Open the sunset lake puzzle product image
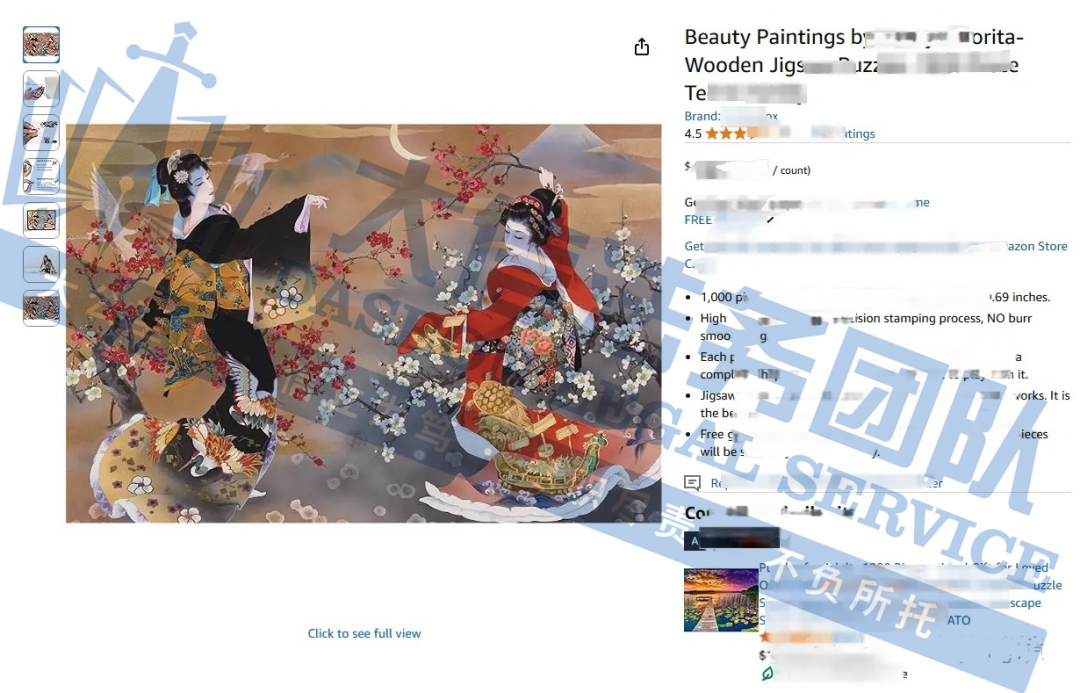 click(720, 600)
